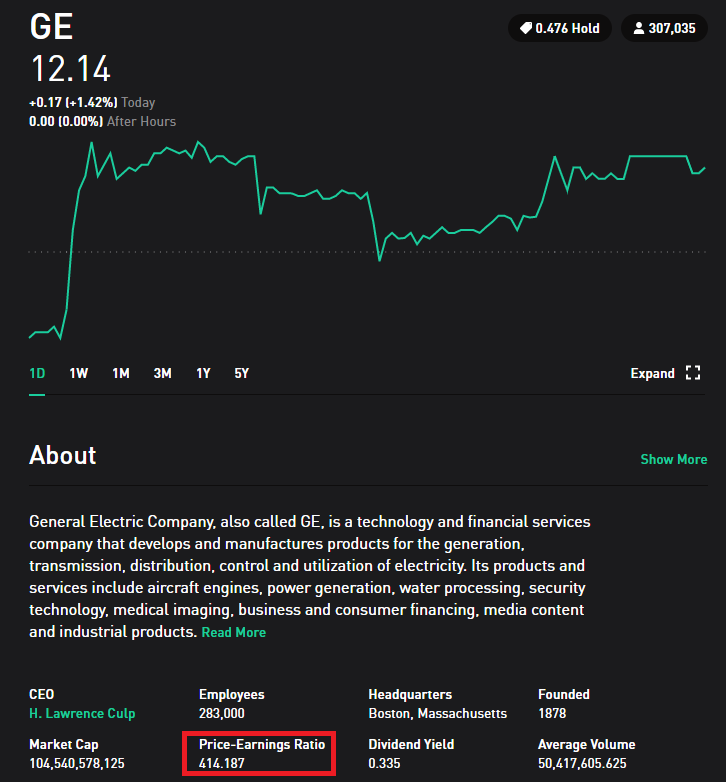Click Headquarters value Boston, Massachusetts

tap(438, 713)
